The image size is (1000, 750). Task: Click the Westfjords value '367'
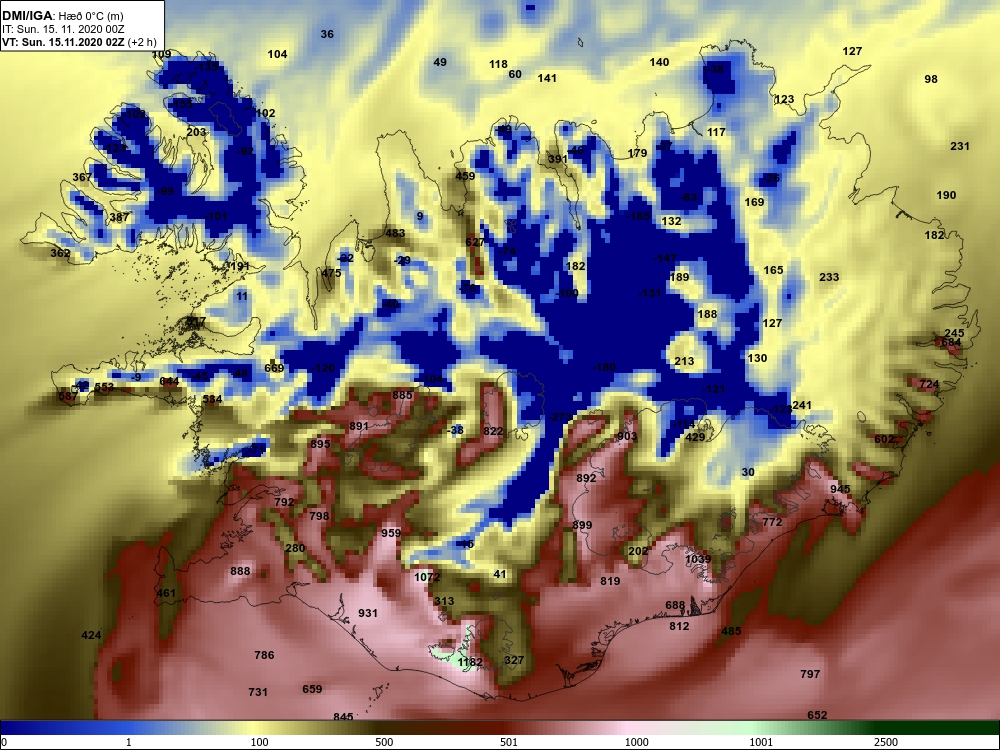coord(82,177)
